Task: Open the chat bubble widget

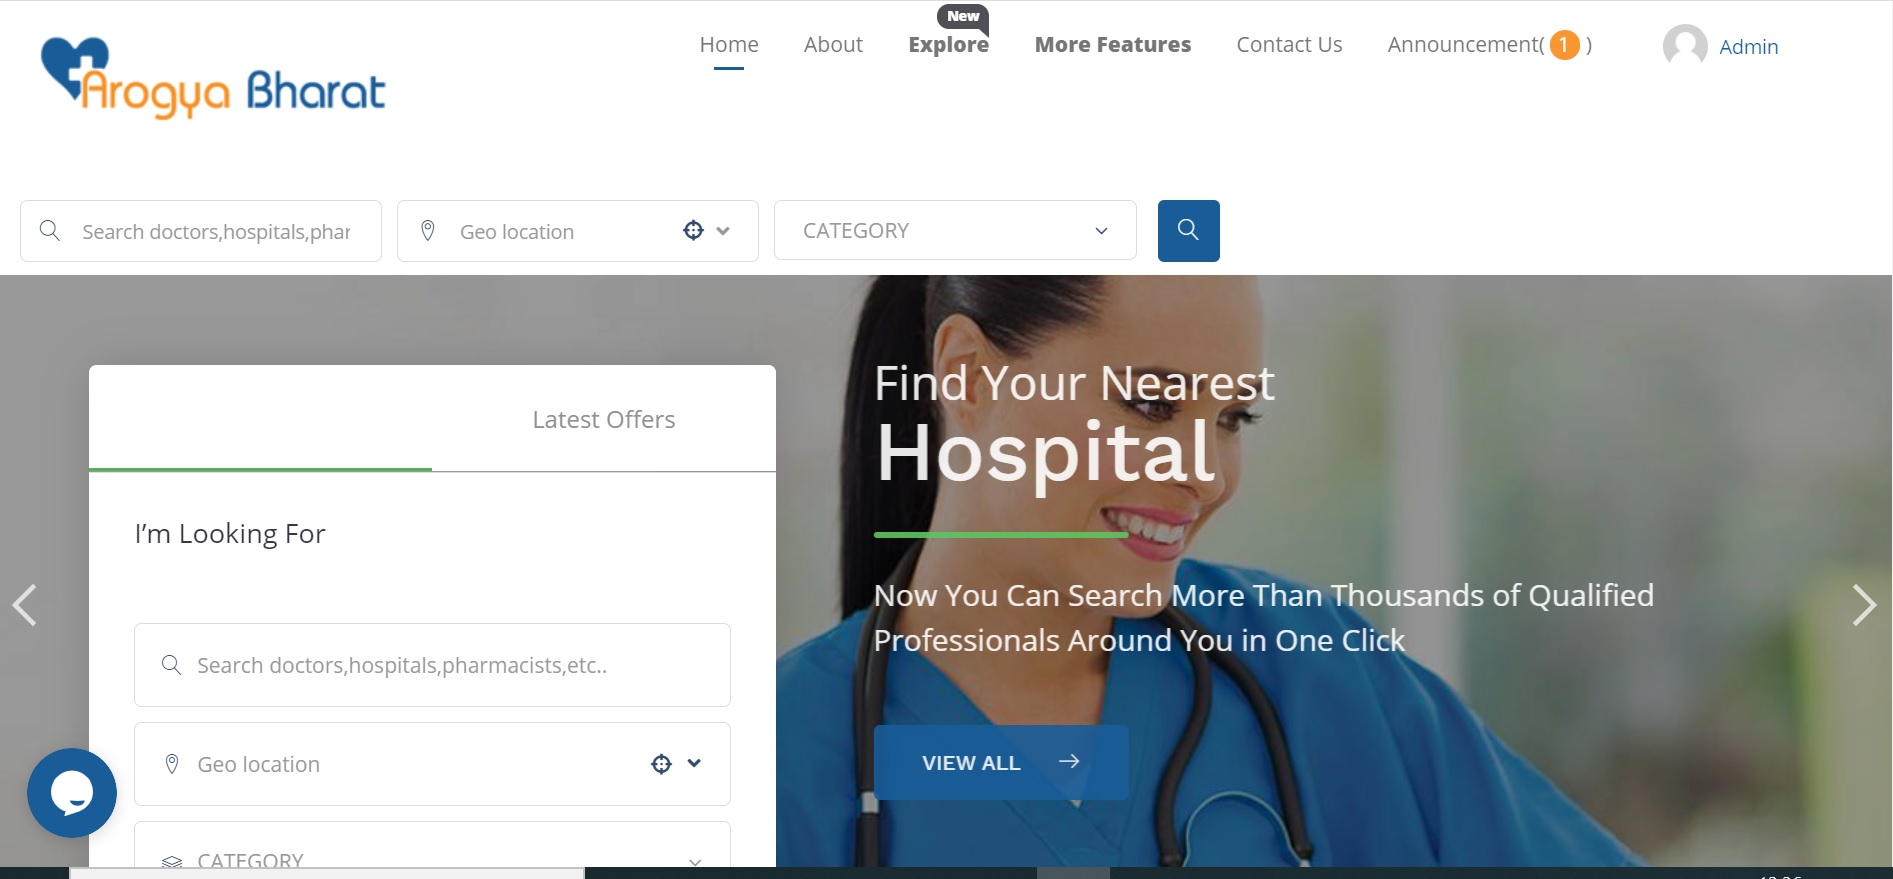Action: pyautogui.click(x=72, y=793)
